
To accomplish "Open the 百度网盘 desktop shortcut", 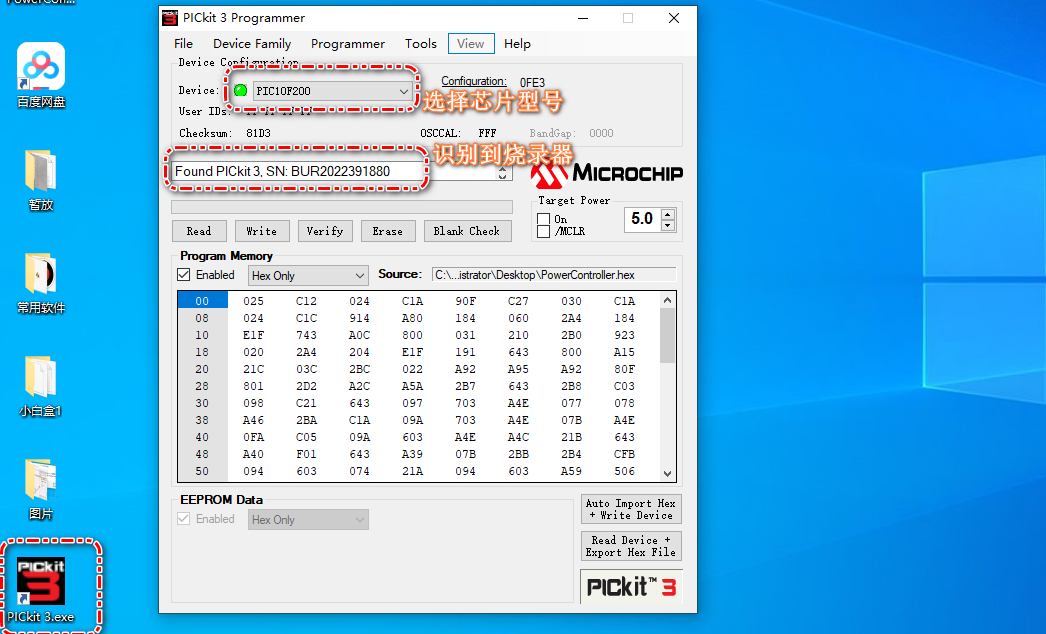I will [x=41, y=75].
